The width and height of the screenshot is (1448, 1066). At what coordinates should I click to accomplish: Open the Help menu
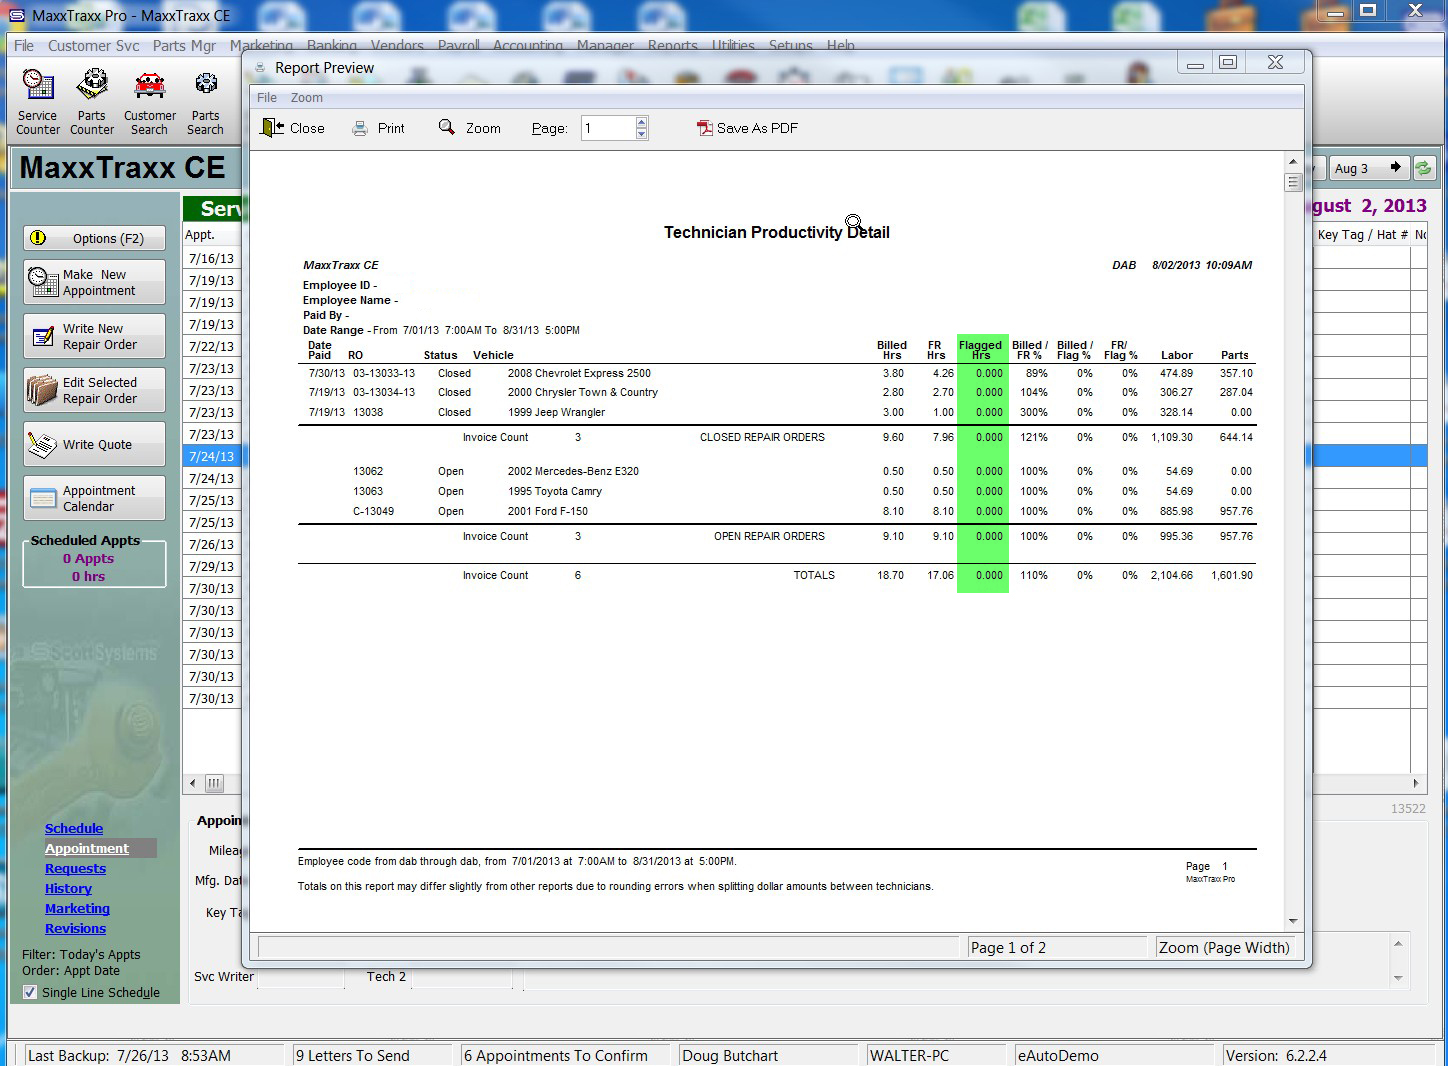841,45
